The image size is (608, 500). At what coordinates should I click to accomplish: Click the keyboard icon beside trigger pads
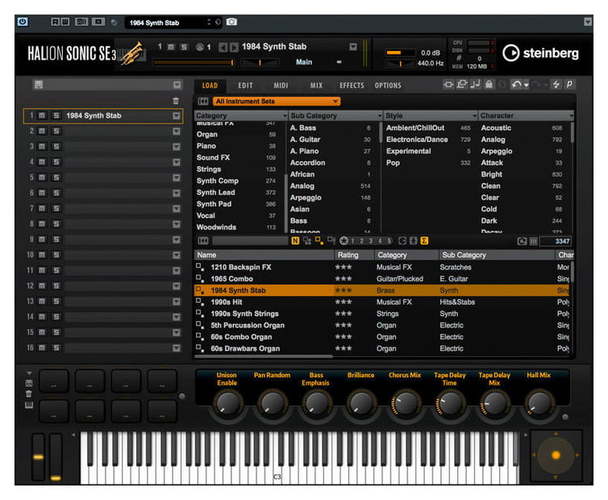(29, 406)
